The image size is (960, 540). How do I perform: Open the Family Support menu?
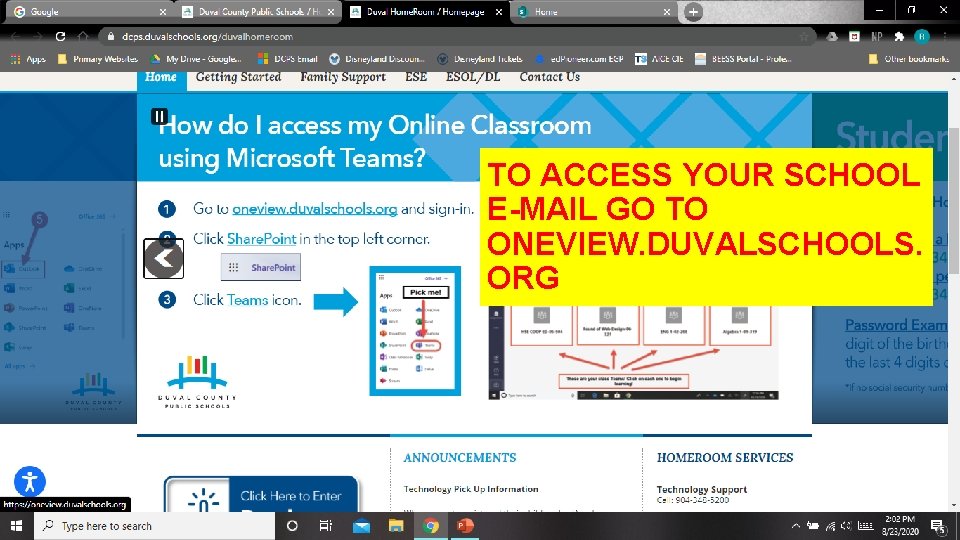[343, 77]
